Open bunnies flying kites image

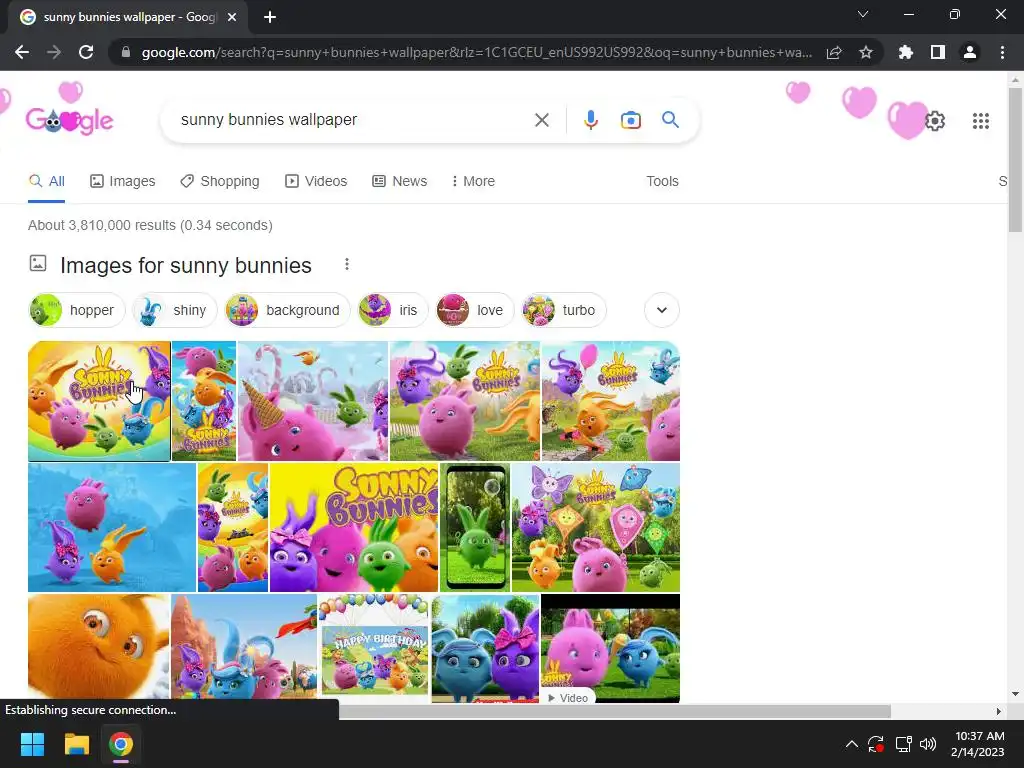coord(596,527)
